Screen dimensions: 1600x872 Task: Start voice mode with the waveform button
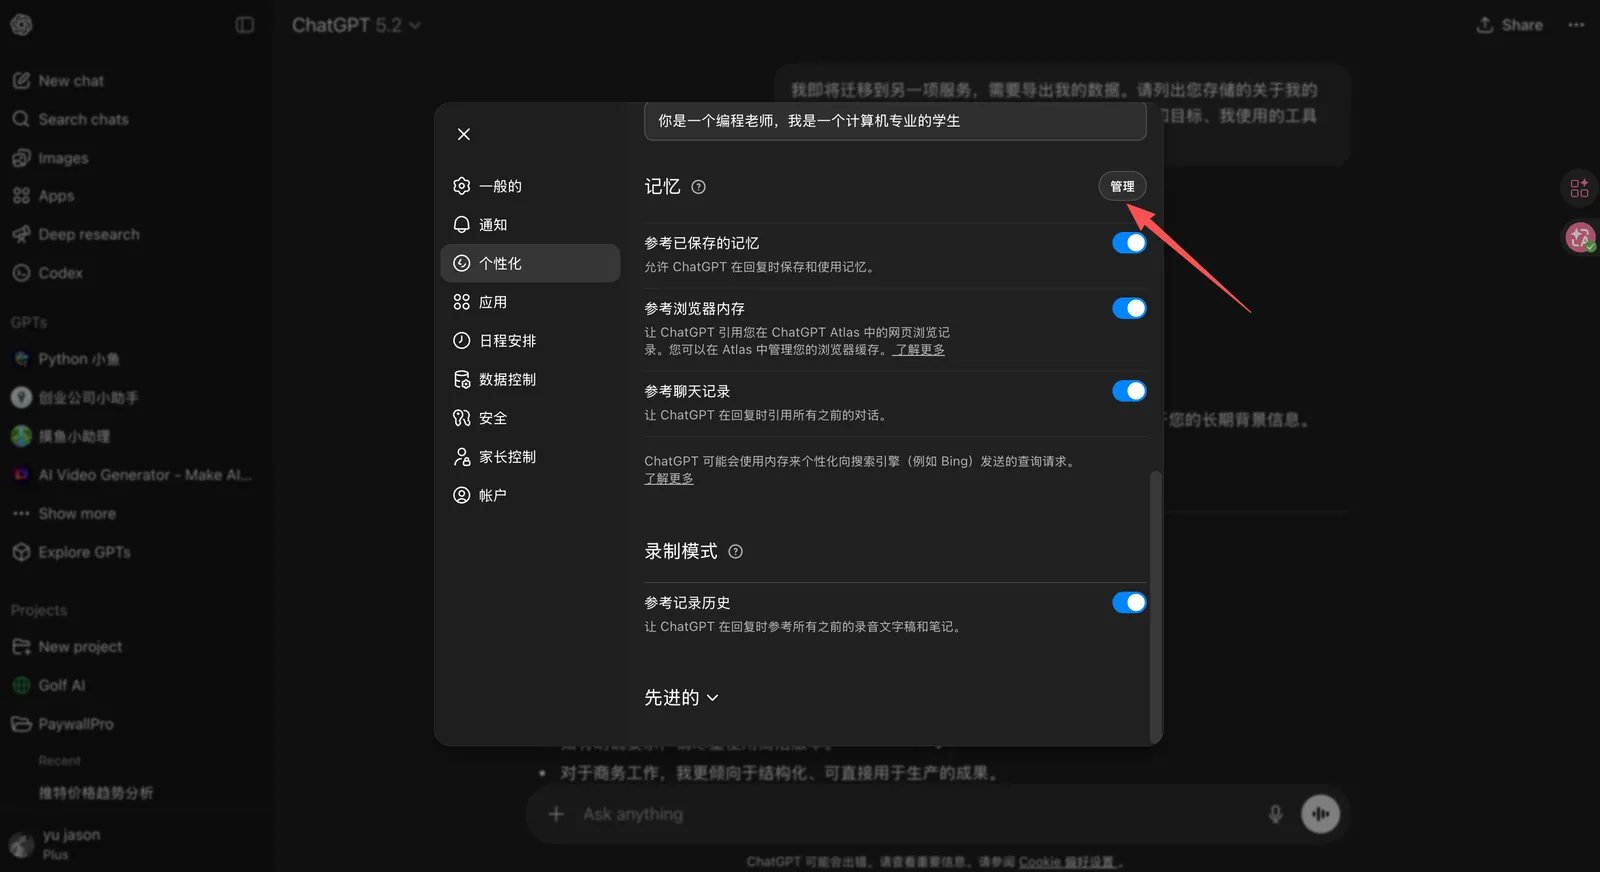click(1320, 814)
